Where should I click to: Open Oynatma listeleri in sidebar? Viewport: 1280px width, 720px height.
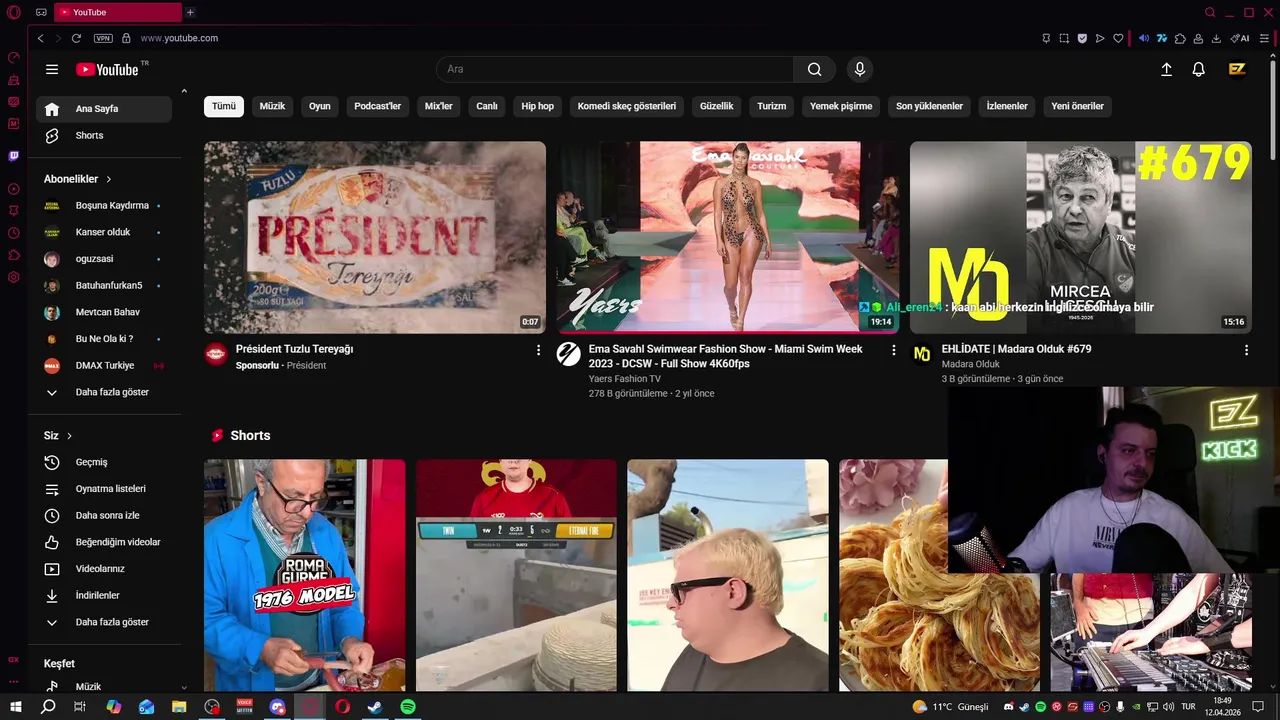(x=104, y=489)
